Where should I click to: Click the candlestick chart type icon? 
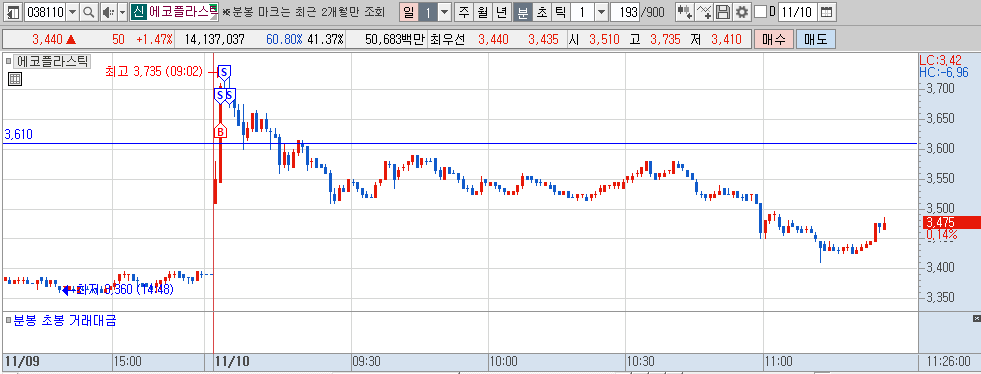[x=685, y=12]
